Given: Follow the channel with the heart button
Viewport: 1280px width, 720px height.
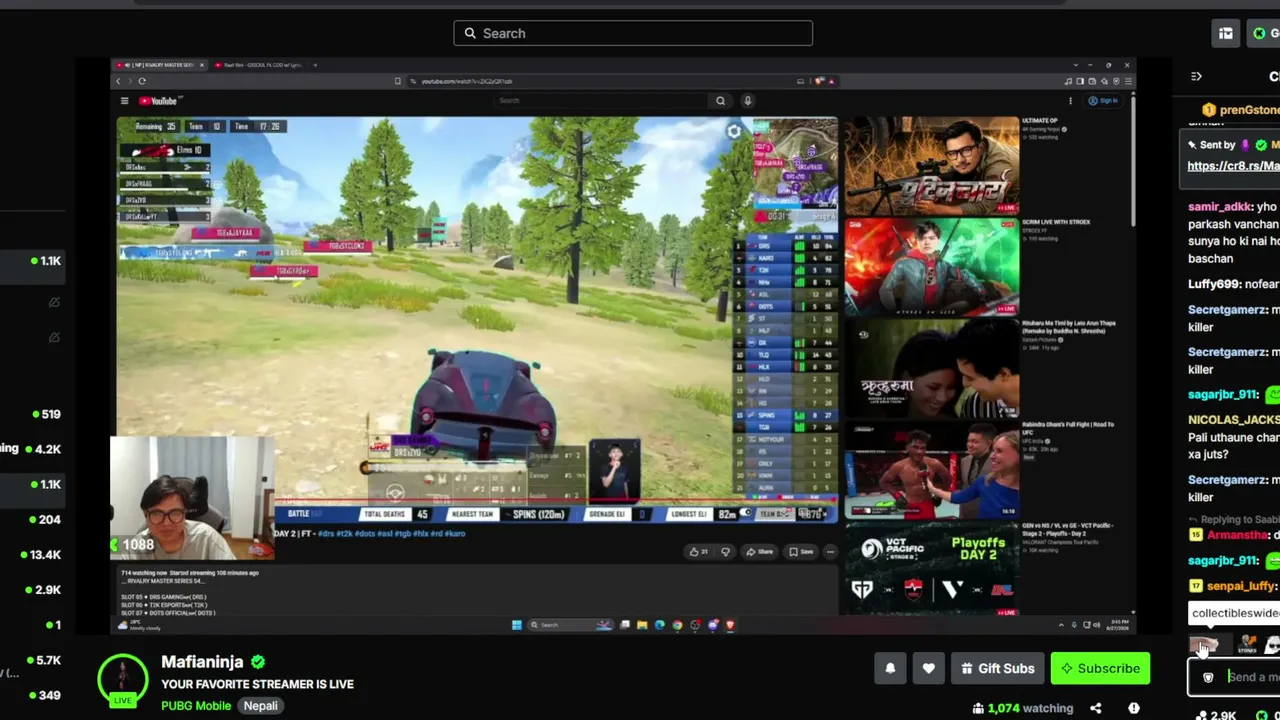Looking at the screenshot, I should click(929, 668).
